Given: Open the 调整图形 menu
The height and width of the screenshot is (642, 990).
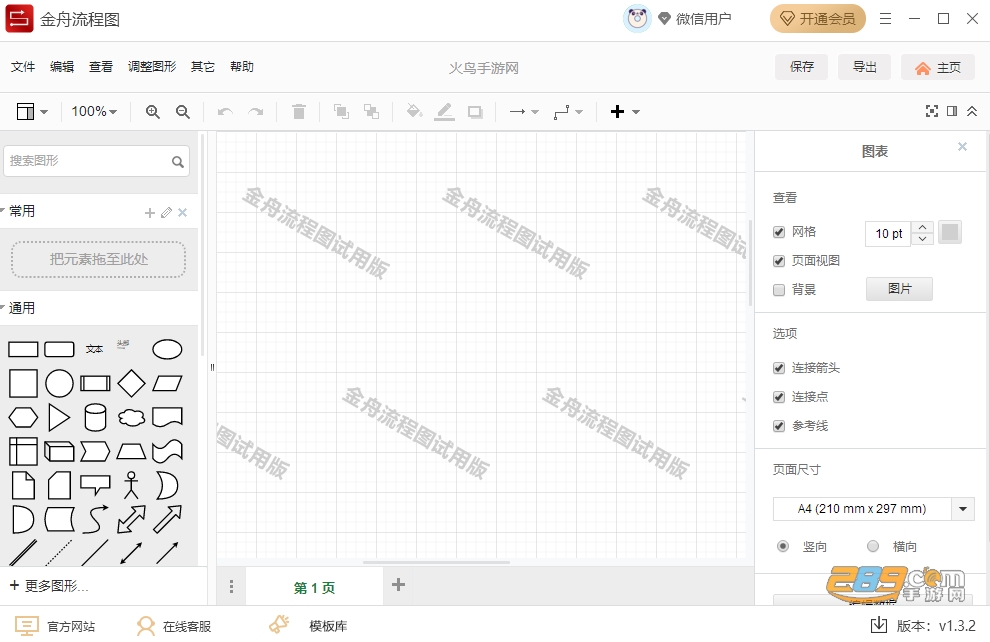Looking at the screenshot, I should 152,67.
